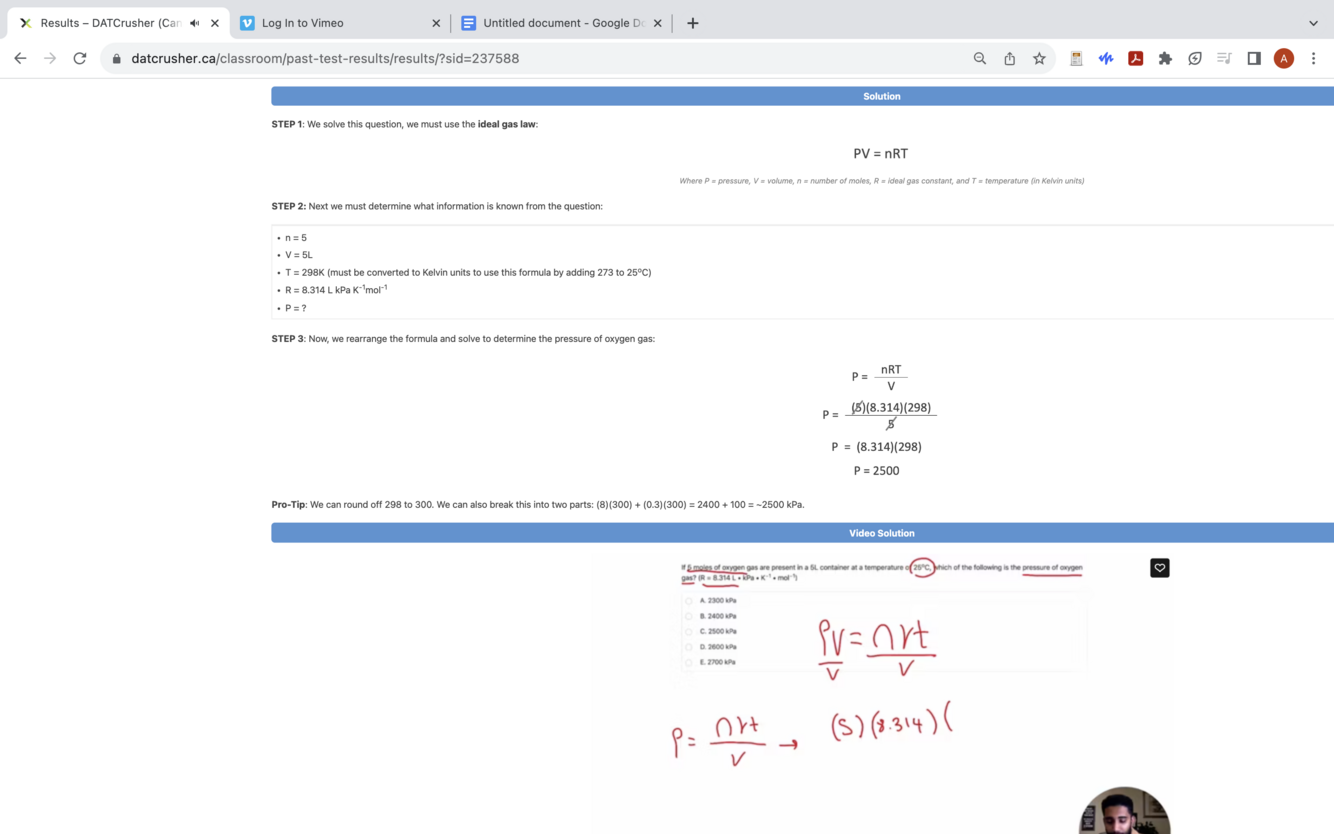Reload the DATCrusher results page
The height and width of the screenshot is (834, 1334).
pyautogui.click(x=80, y=58)
